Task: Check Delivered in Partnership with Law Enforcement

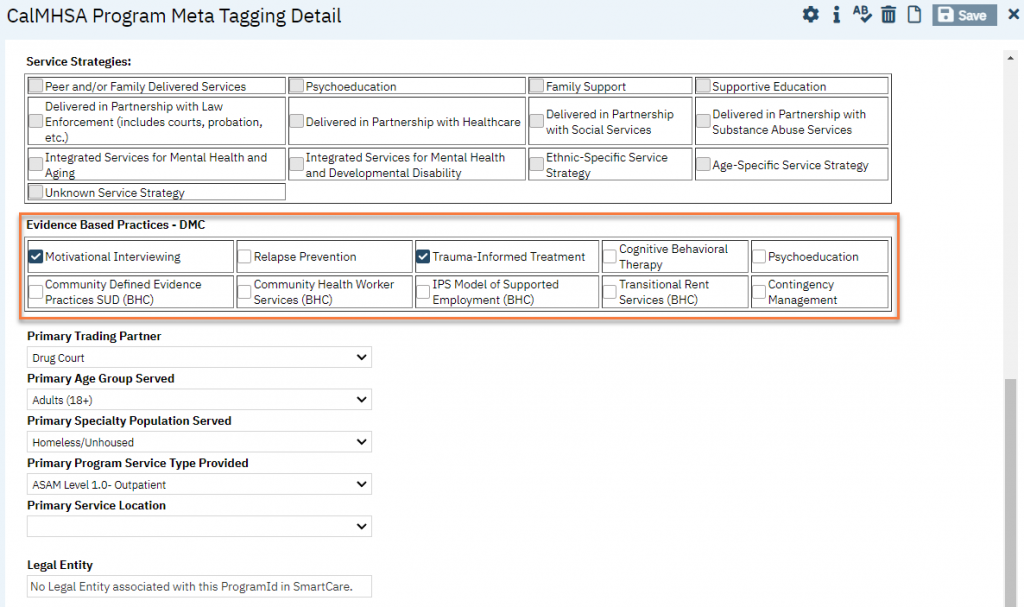Action: click(36, 121)
